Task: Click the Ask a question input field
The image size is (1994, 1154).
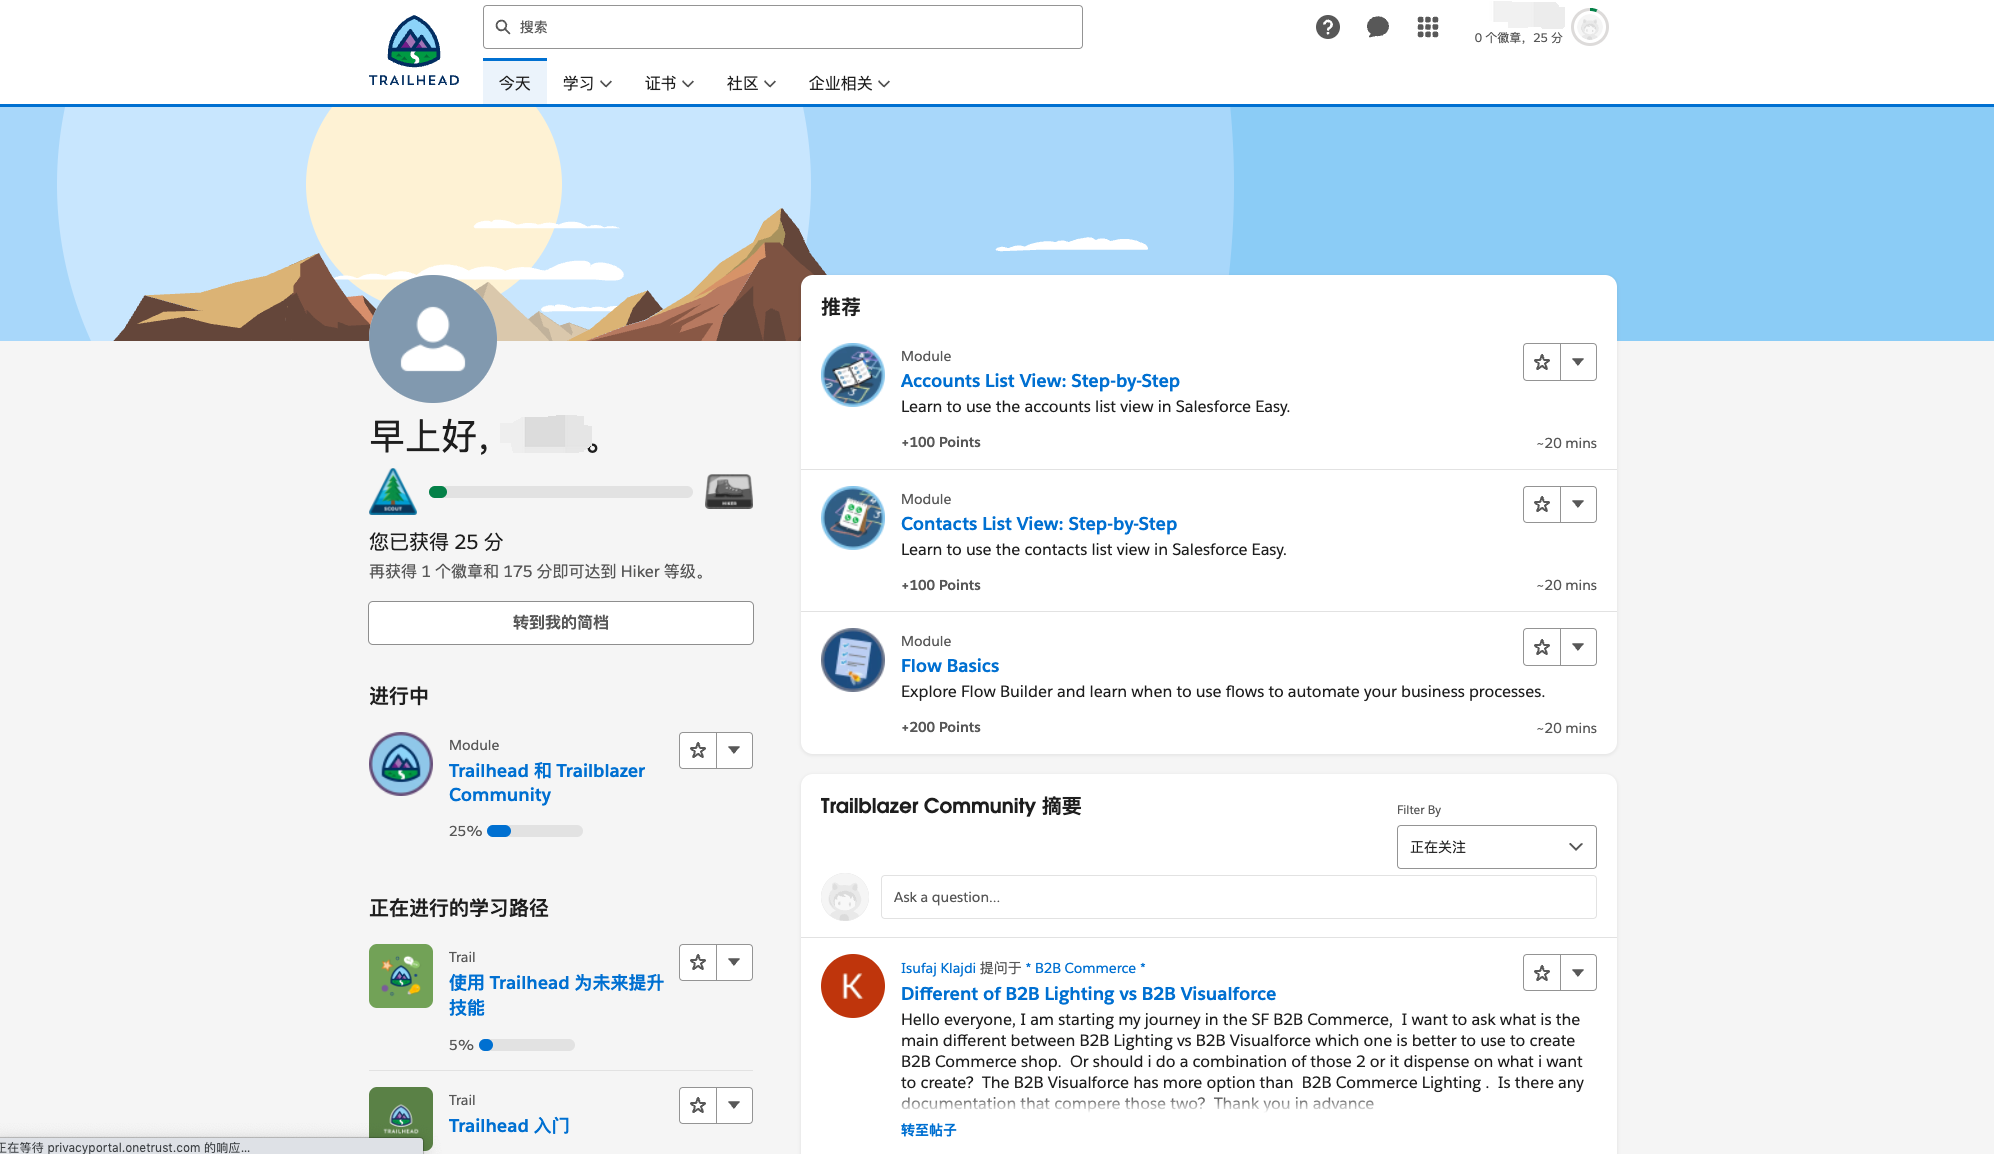Action: [1237, 897]
